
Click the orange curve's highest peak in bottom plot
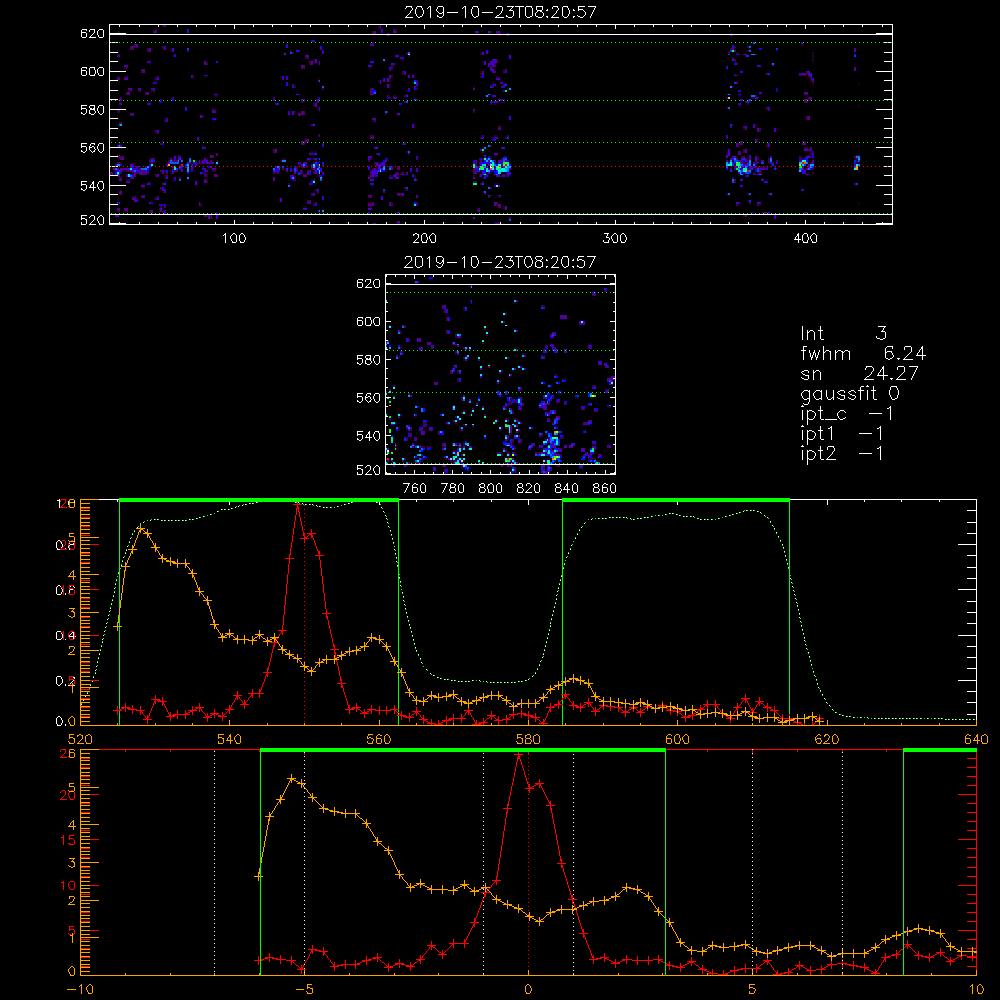click(x=292, y=779)
